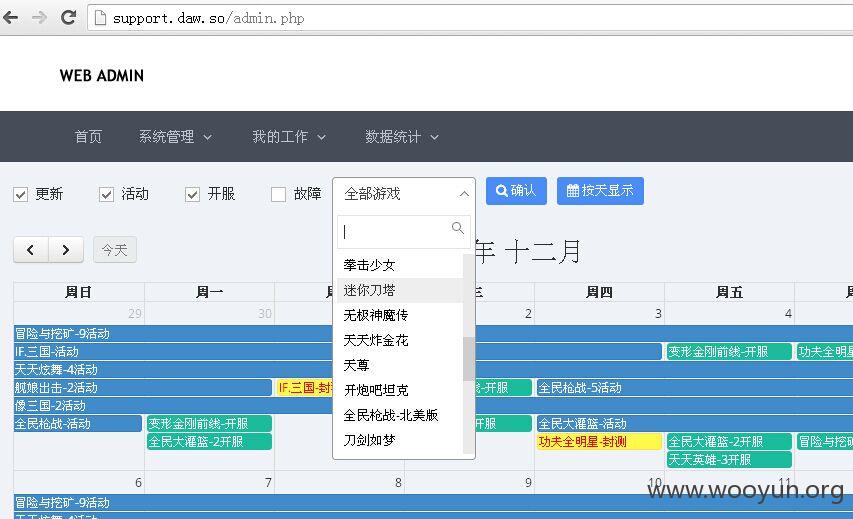The height and width of the screenshot is (519, 853).
Task: Select 天天炸金花 from game list
Action: tap(400, 340)
